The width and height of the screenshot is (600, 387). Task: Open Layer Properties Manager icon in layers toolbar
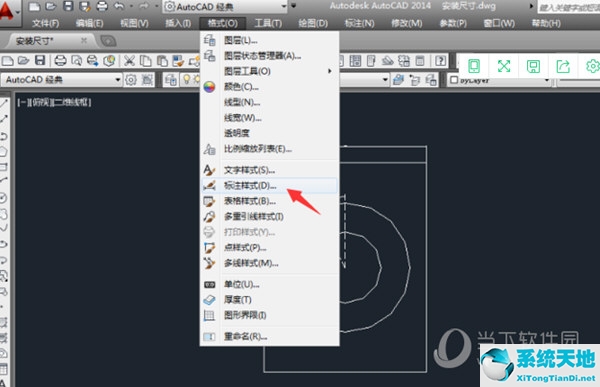click(170, 80)
